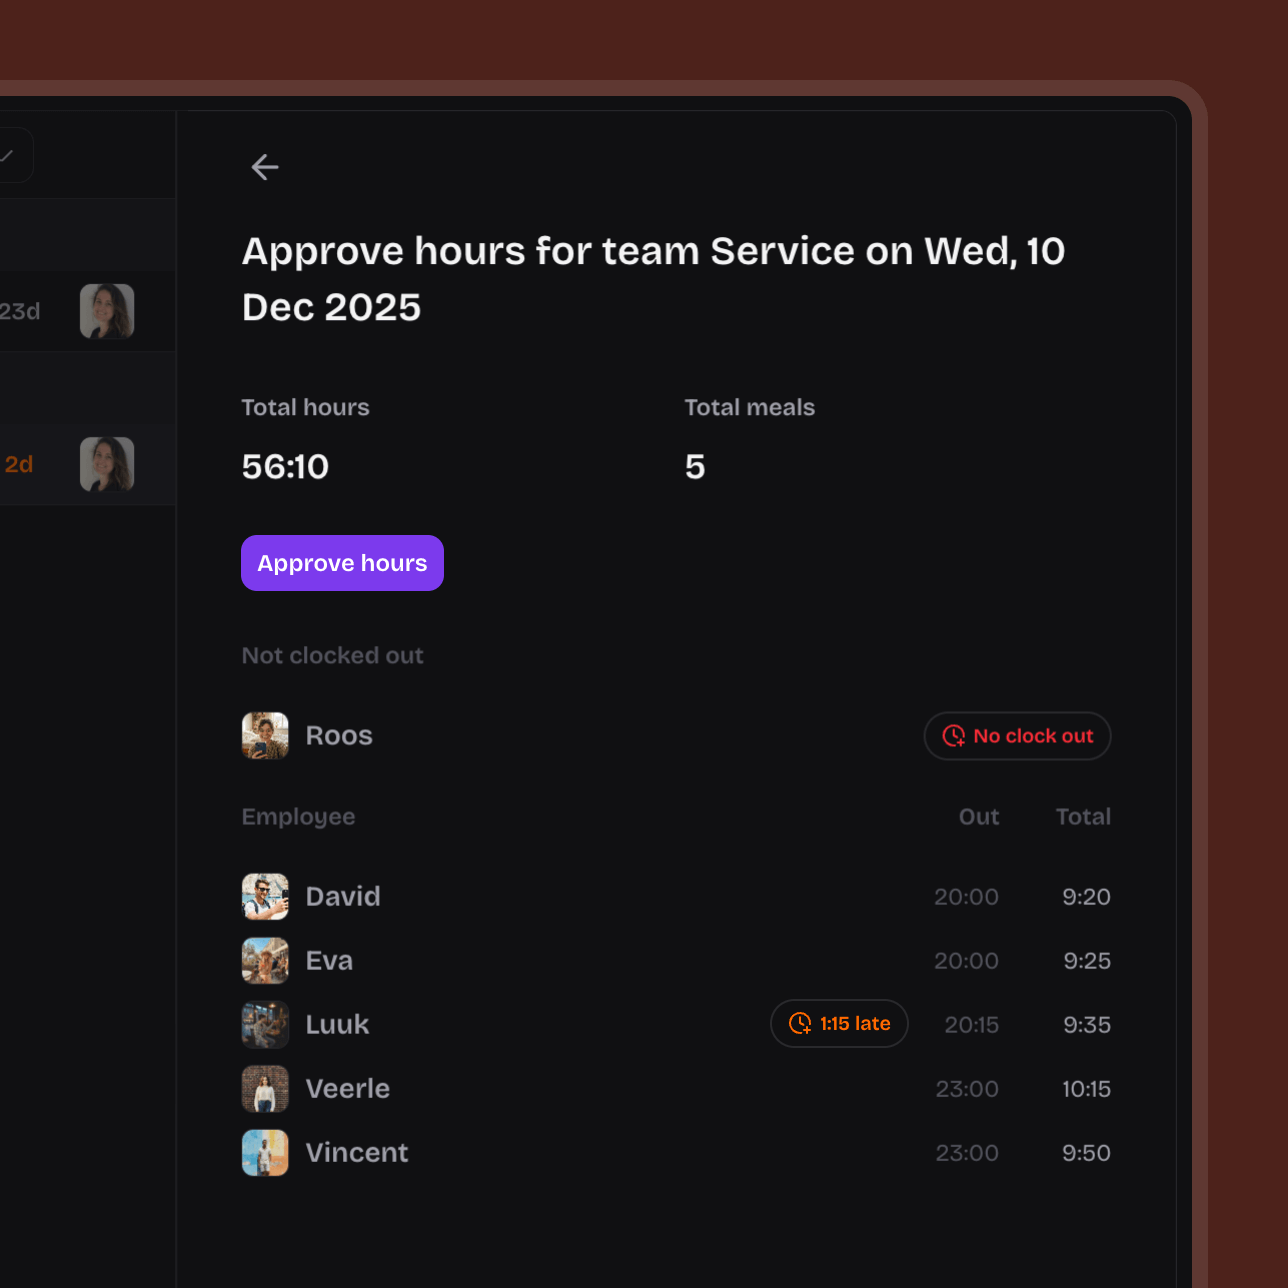
Task: Click David's avatar photo
Action: tap(265, 897)
